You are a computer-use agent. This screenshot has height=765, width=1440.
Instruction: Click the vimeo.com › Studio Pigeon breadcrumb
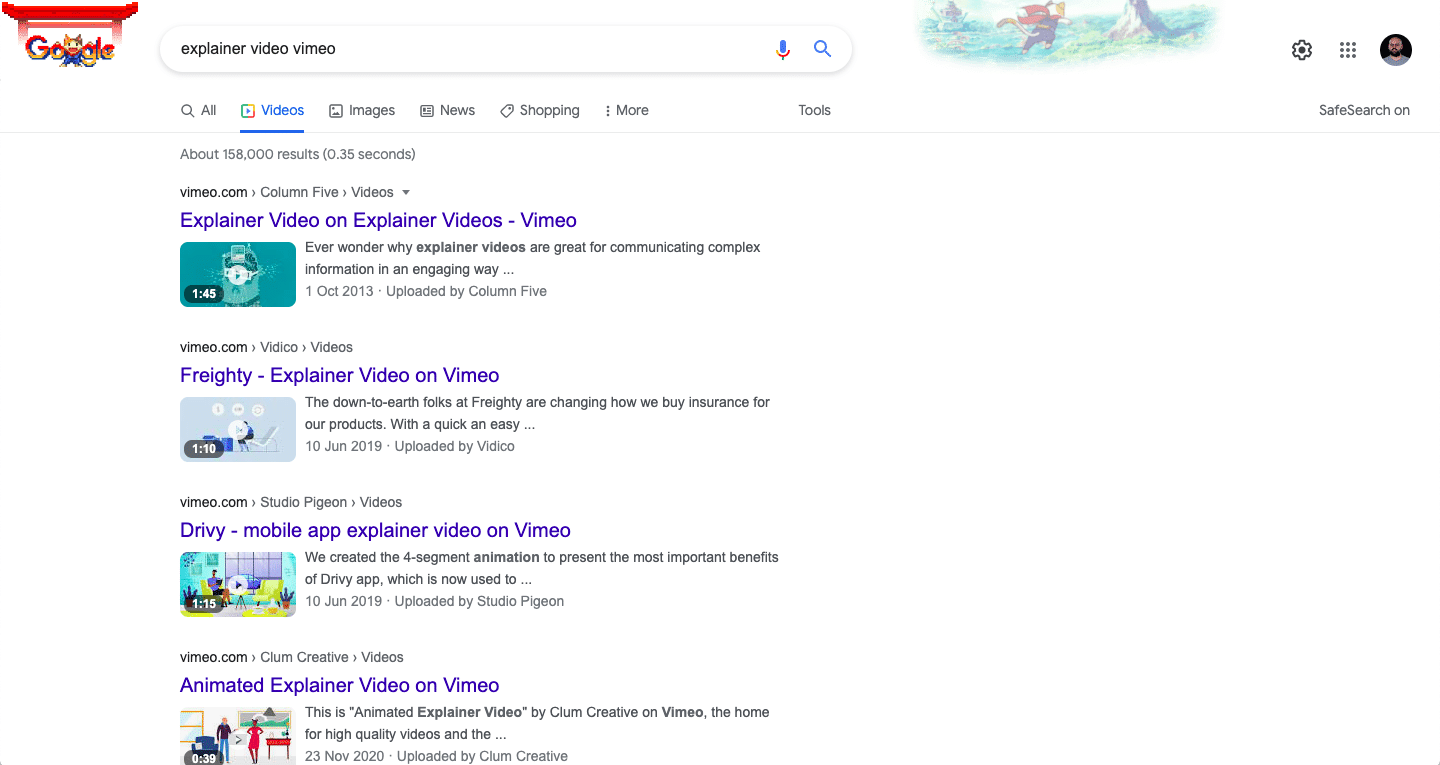(291, 502)
